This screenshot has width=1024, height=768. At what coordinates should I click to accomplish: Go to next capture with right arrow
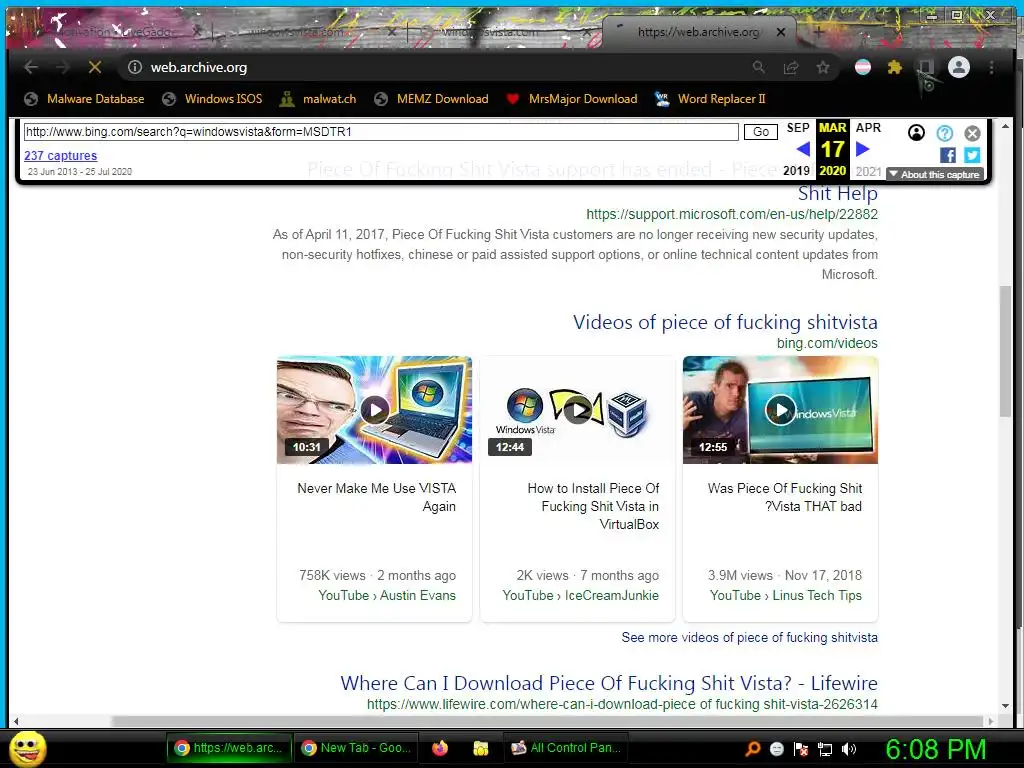tap(863, 149)
